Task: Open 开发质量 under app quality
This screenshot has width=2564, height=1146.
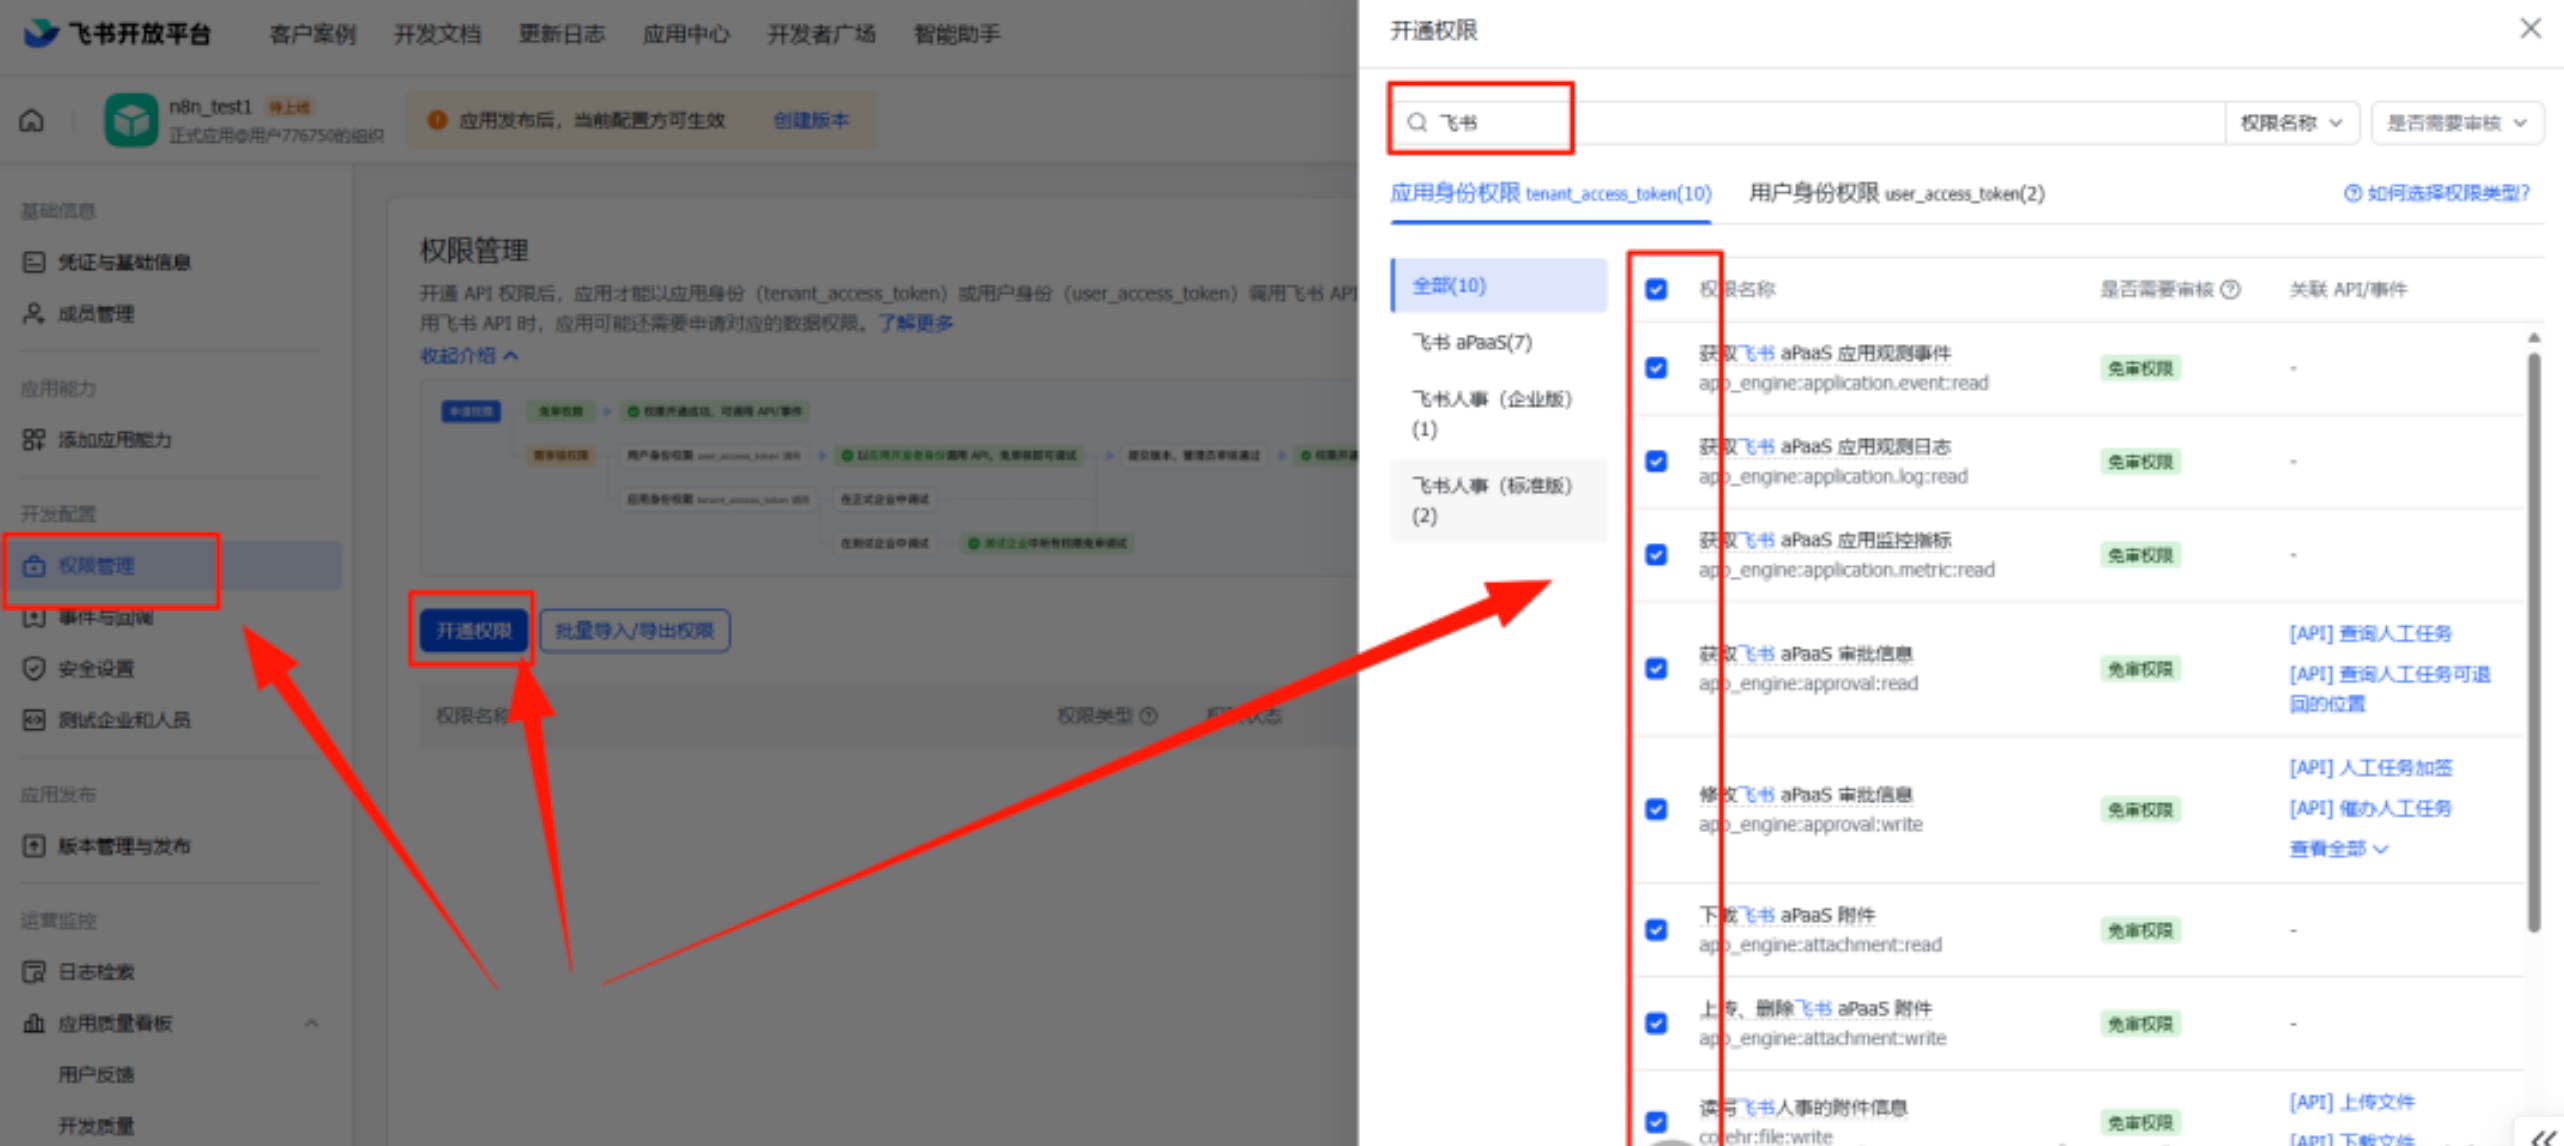Action: coord(96,1126)
